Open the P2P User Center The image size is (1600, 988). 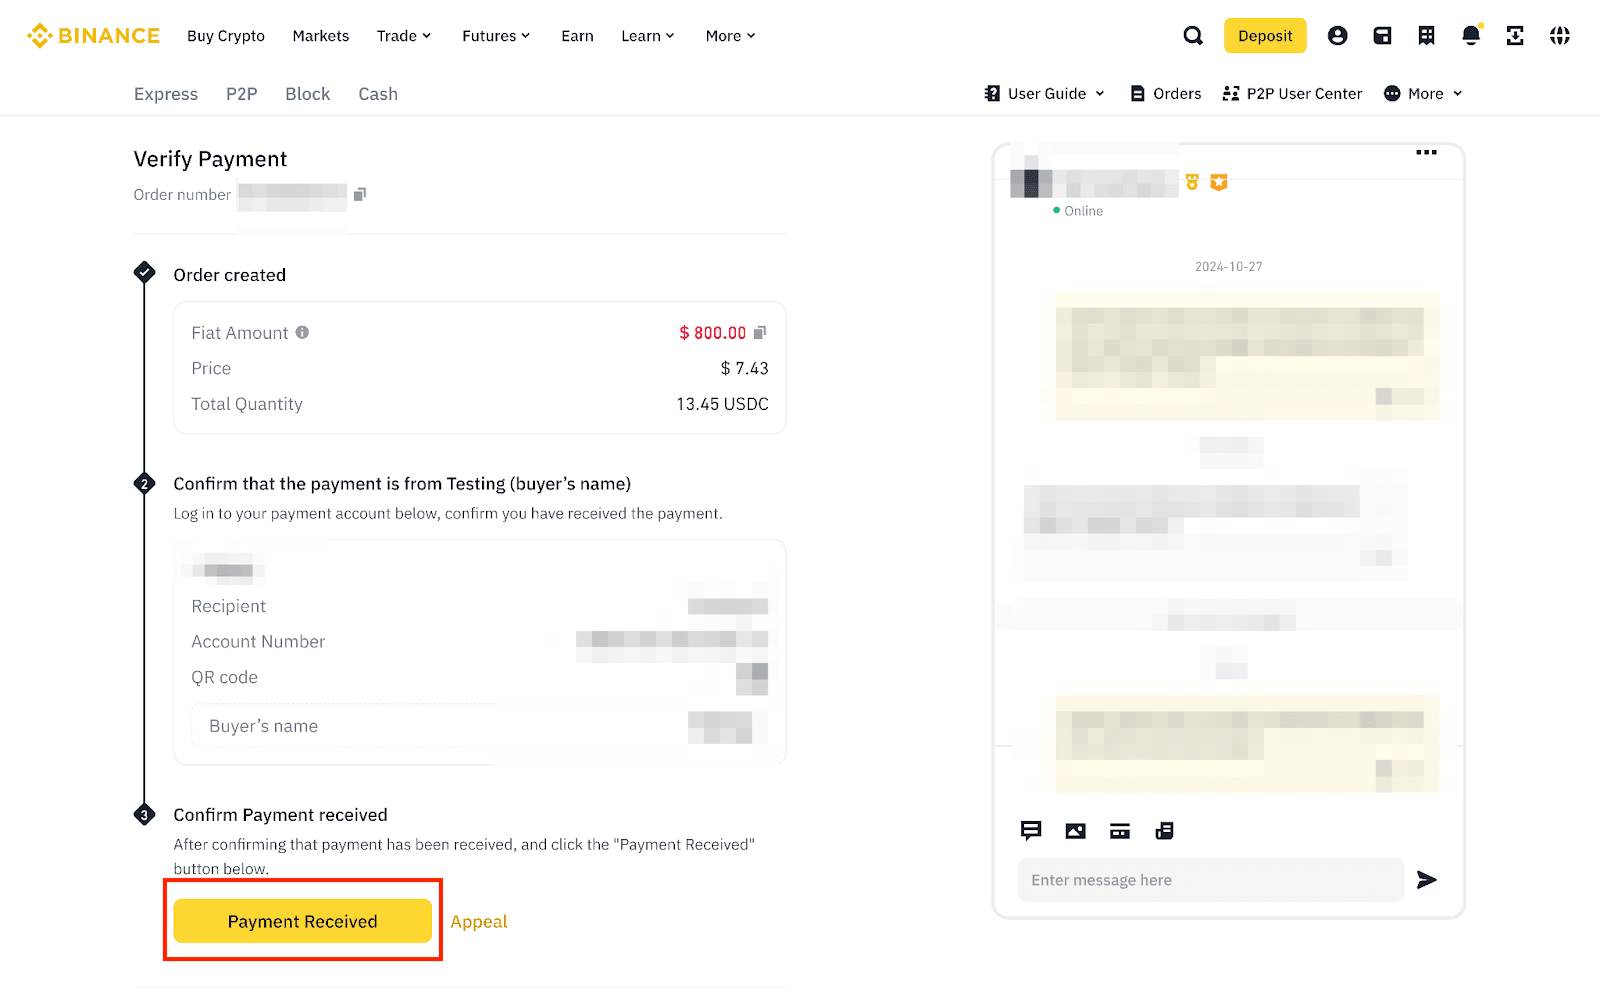tap(1292, 94)
